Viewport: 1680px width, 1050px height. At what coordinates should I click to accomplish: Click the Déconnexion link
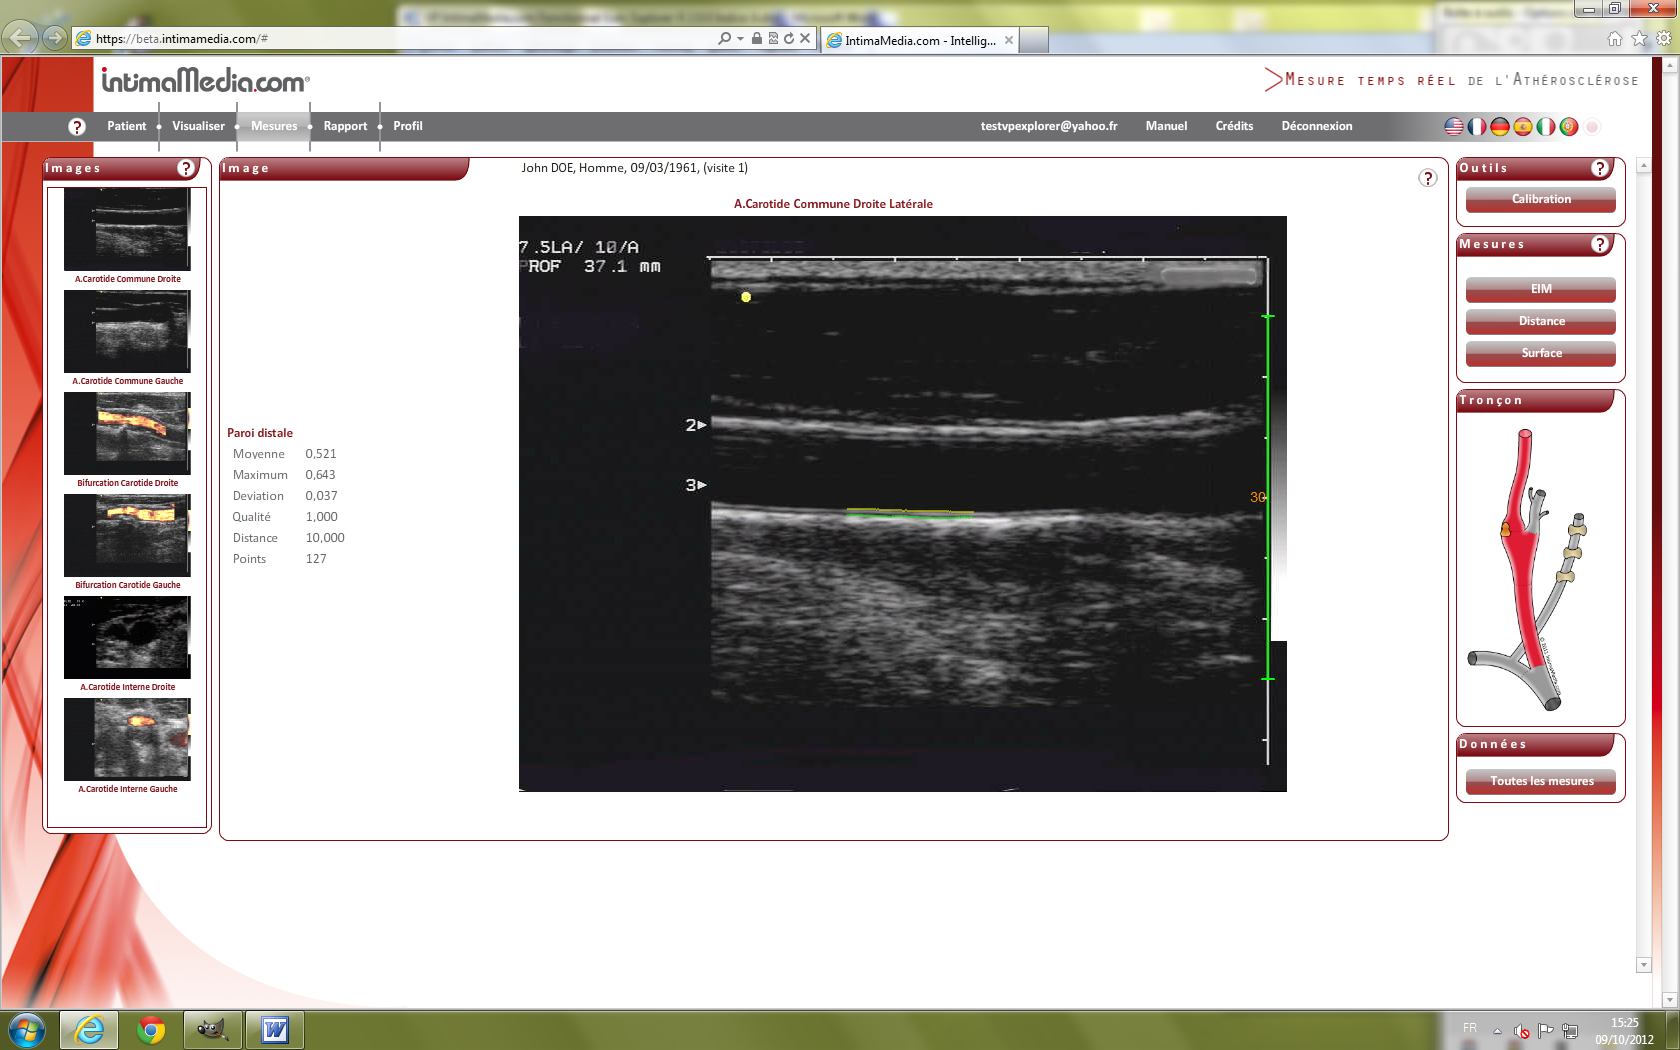(x=1316, y=126)
